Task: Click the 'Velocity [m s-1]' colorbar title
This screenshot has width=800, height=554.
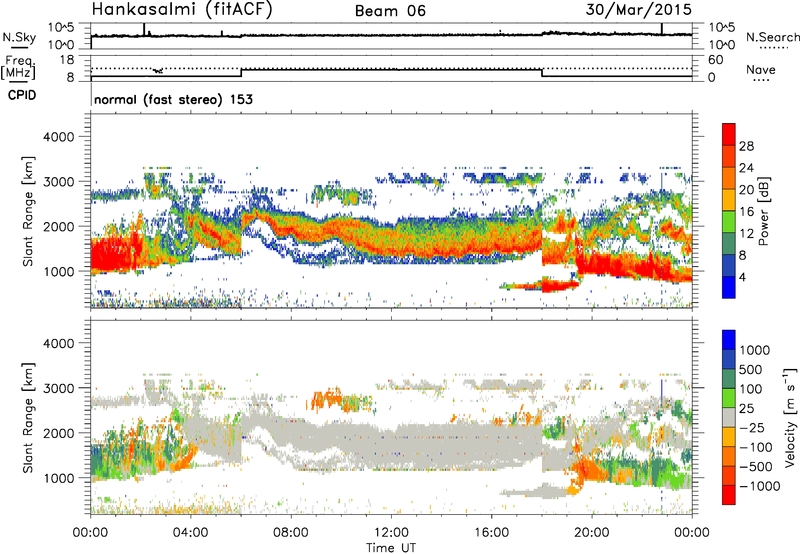Action: pos(790,417)
